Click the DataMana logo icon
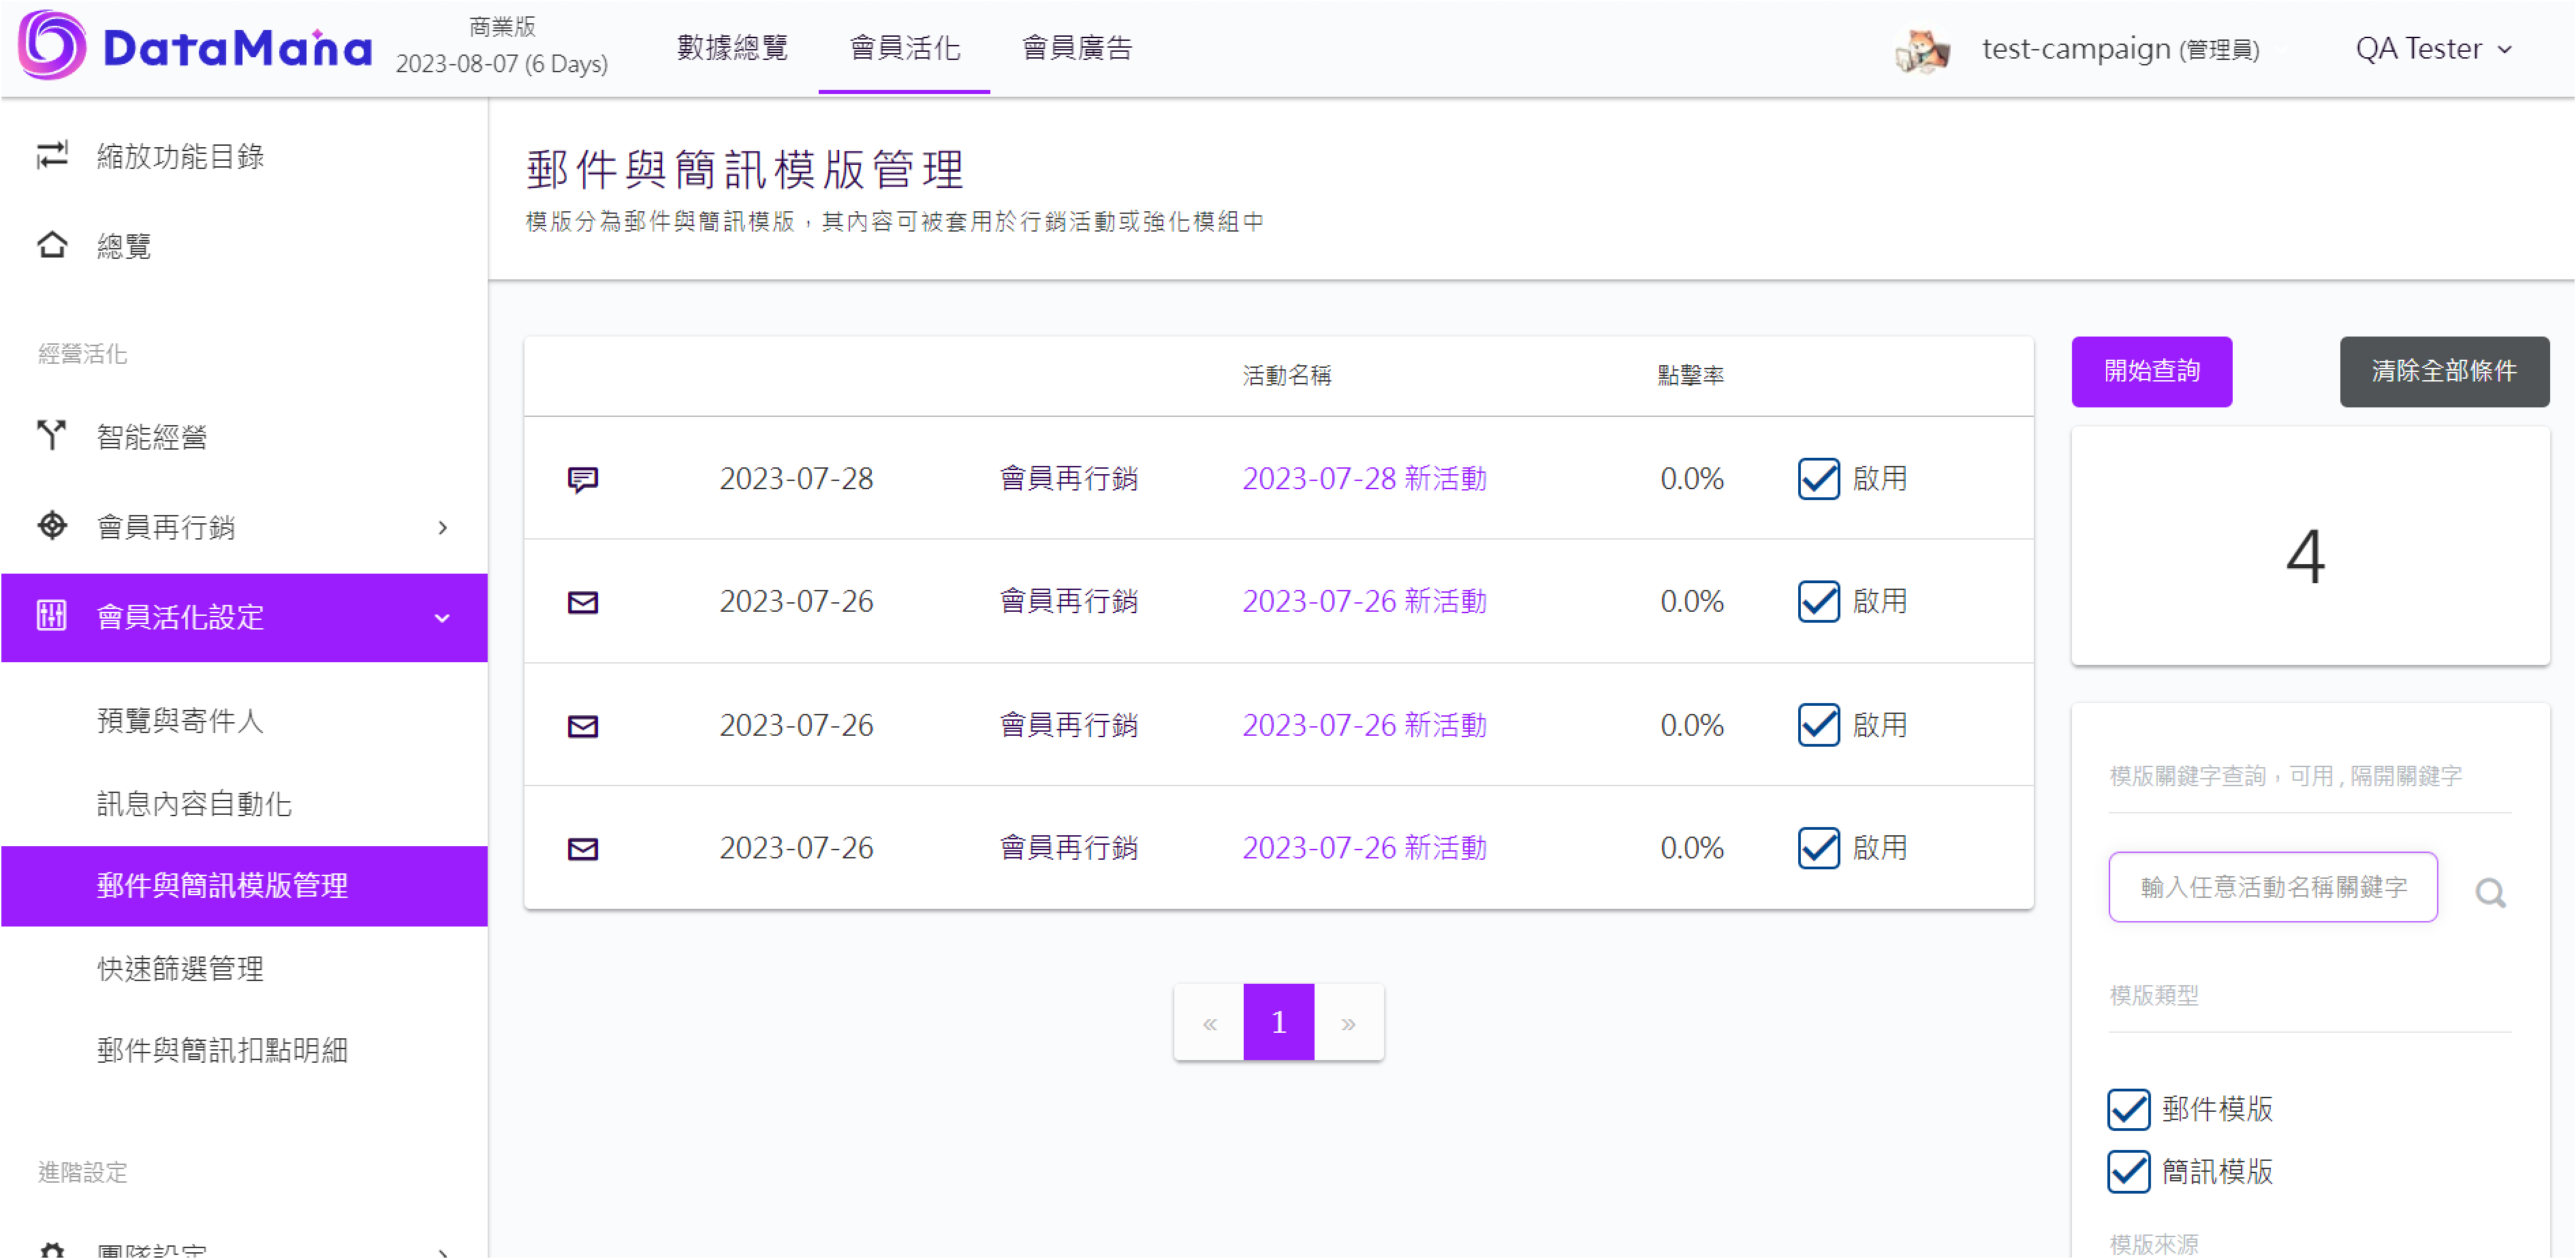2576x1259 pixels. 52,46
